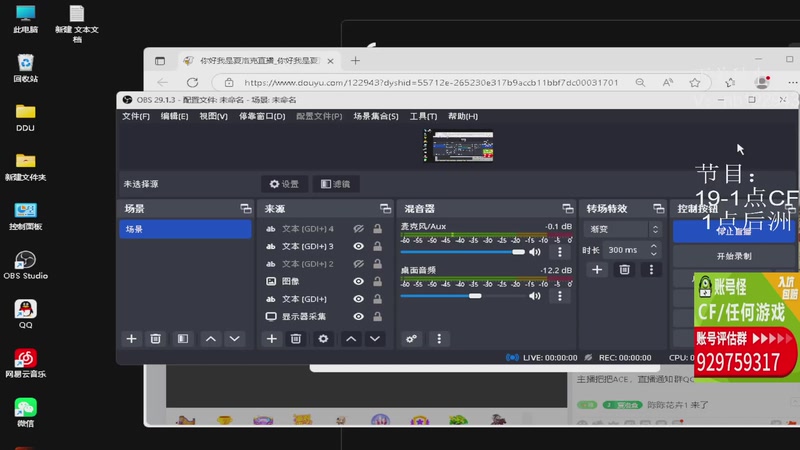This screenshot has width=800, height=450.
Task: Add a new source with plus icon
Action: [271, 339]
